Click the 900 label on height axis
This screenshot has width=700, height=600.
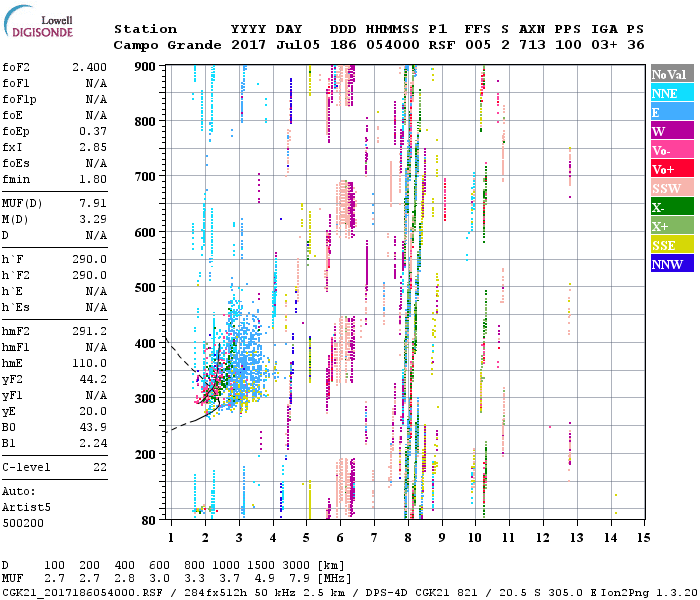tap(145, 66)
